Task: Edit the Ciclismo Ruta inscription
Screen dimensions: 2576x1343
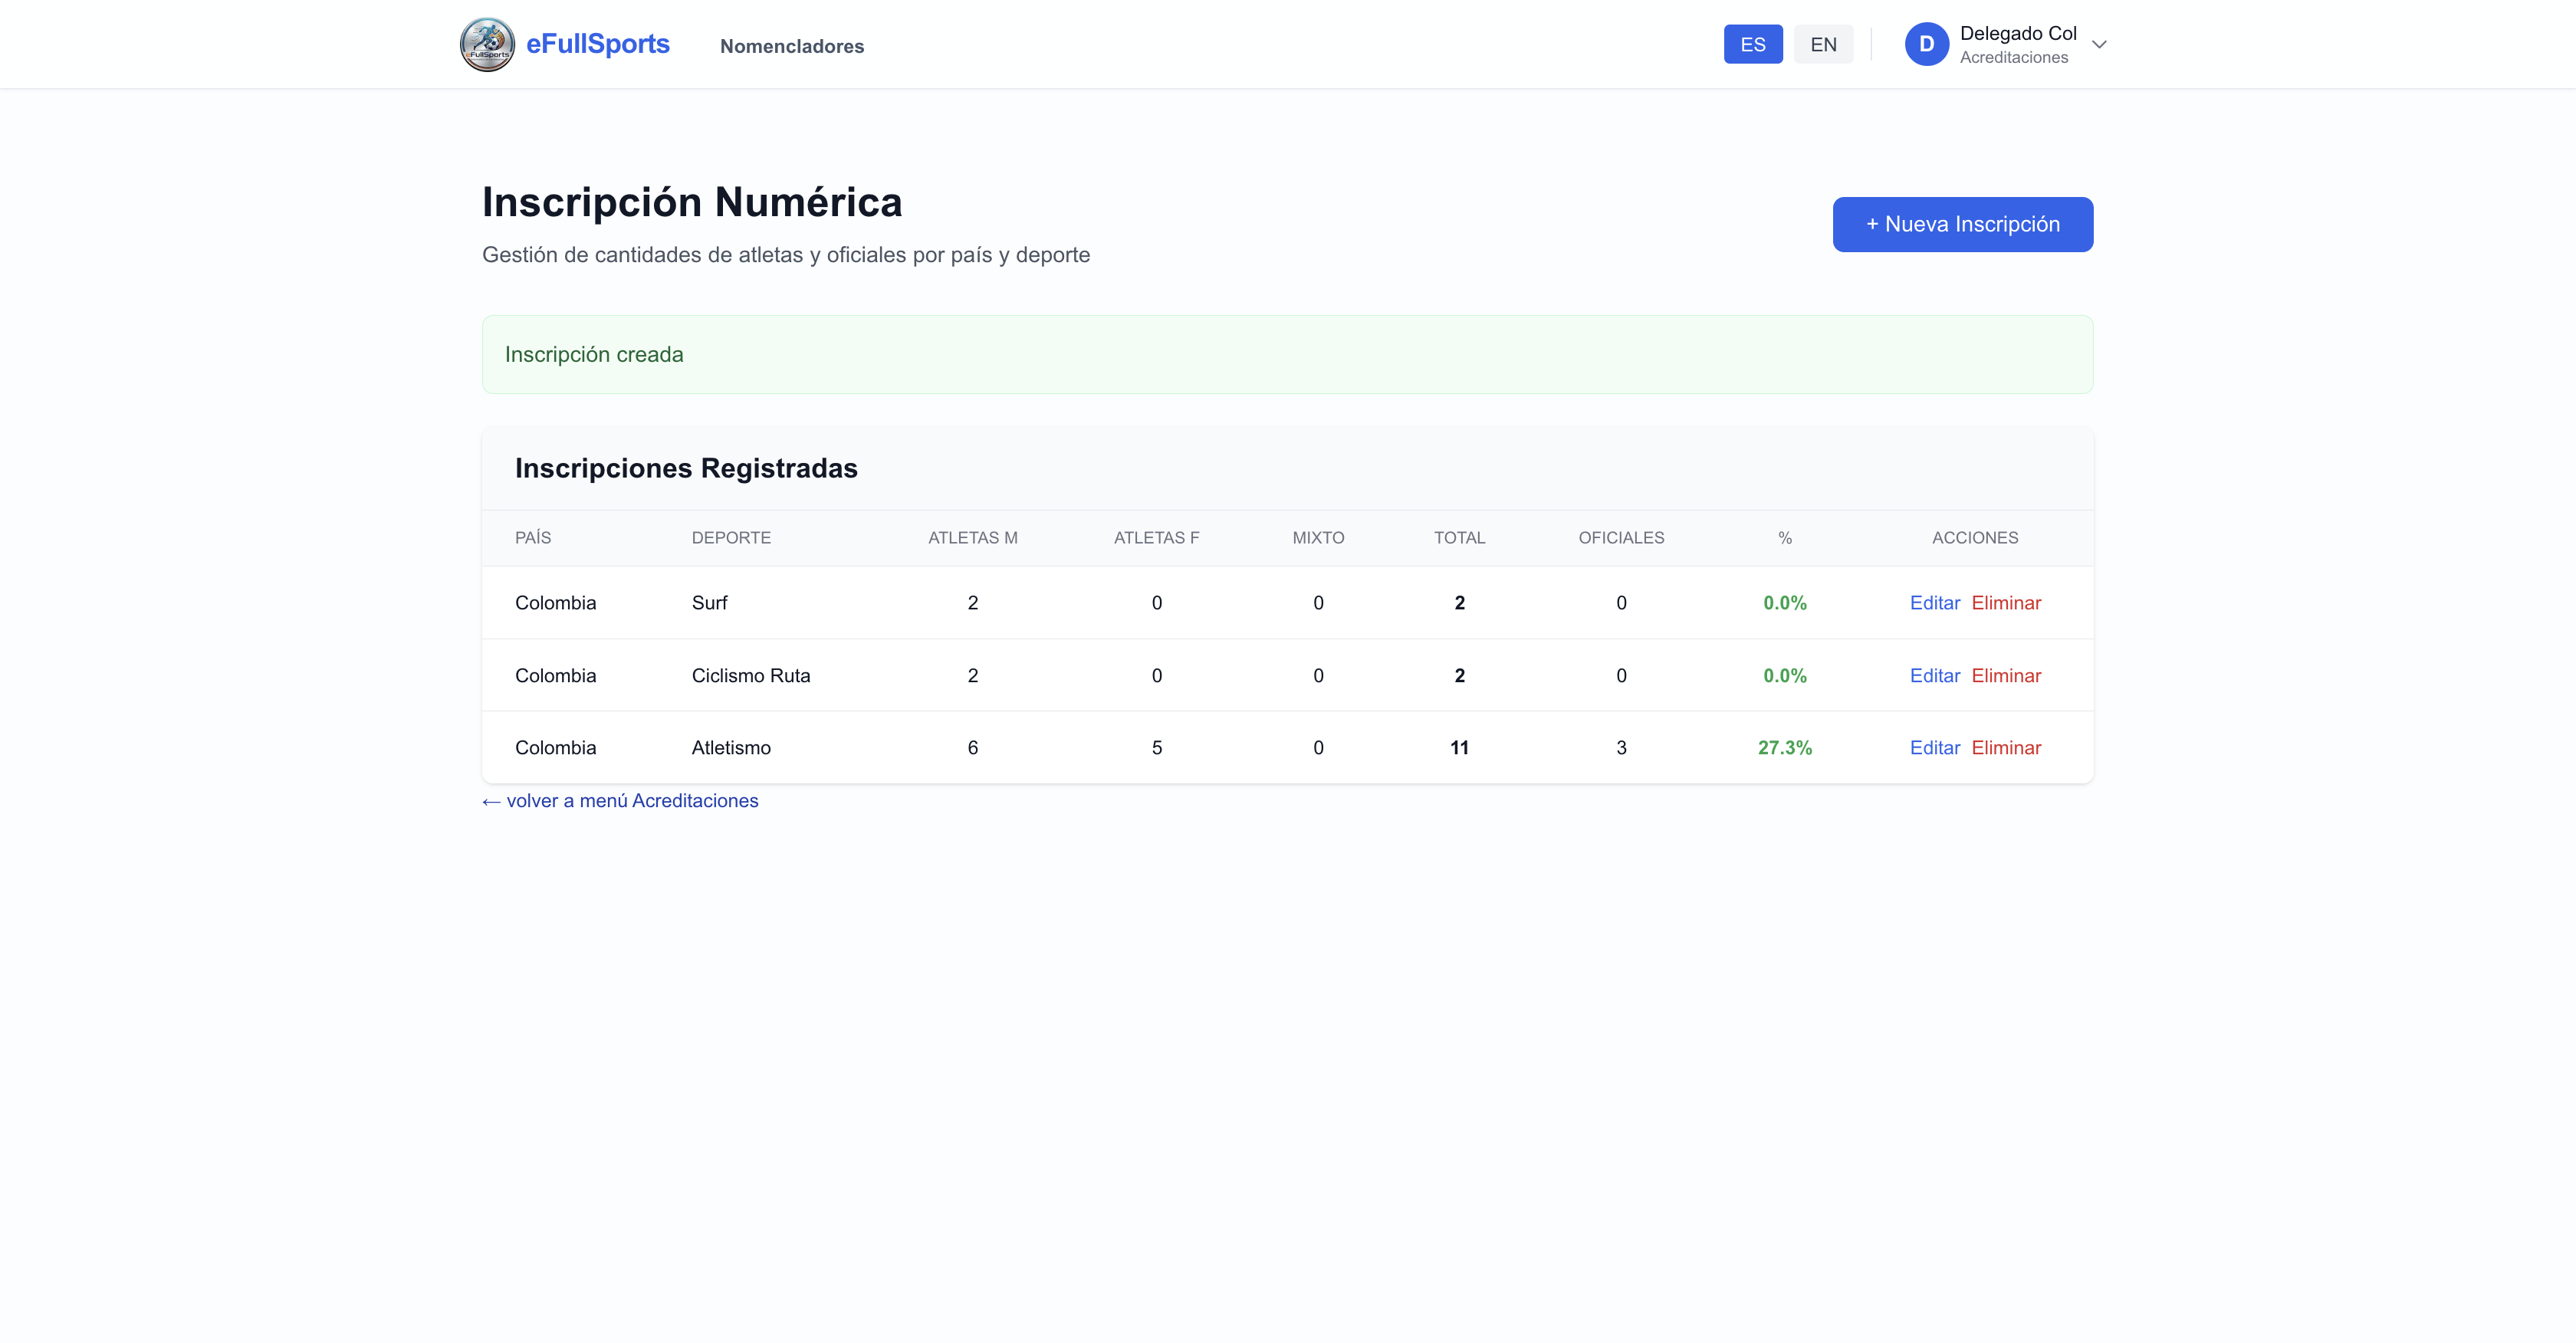Action: tap(1934, 676)
